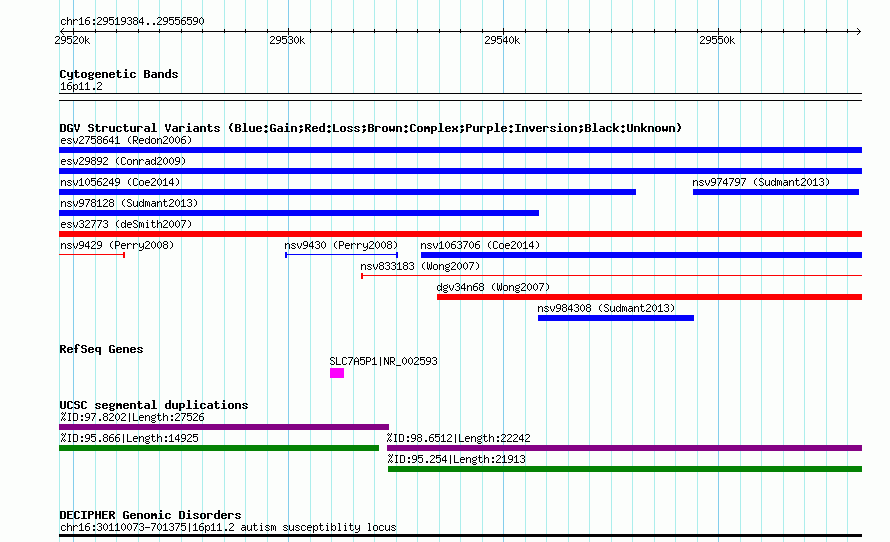This screenshot has height=542, width=890.
Task: Click the nsv984308 (Sudmant2013) label text
Action: pyautogui.click(x=606, y=308)
